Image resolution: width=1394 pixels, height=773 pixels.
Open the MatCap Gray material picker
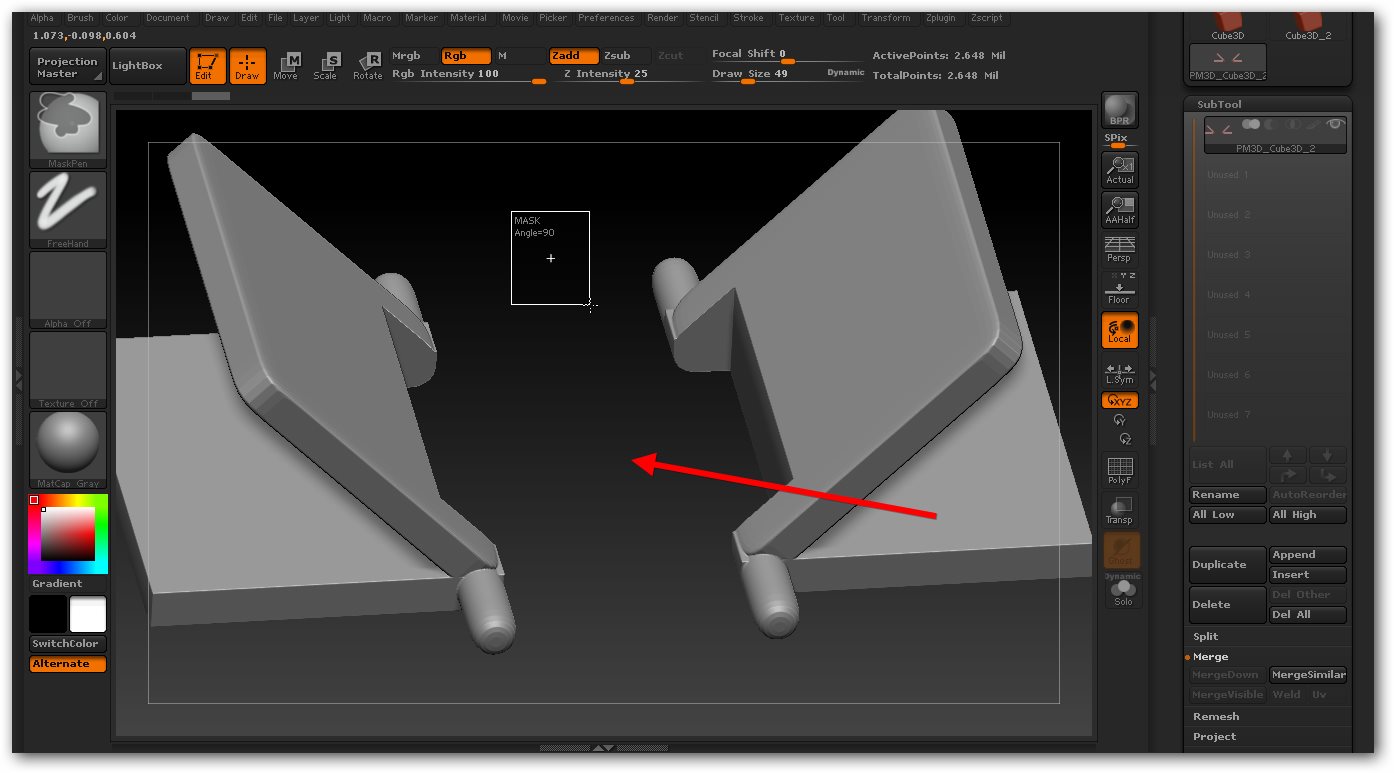(68, 450)
